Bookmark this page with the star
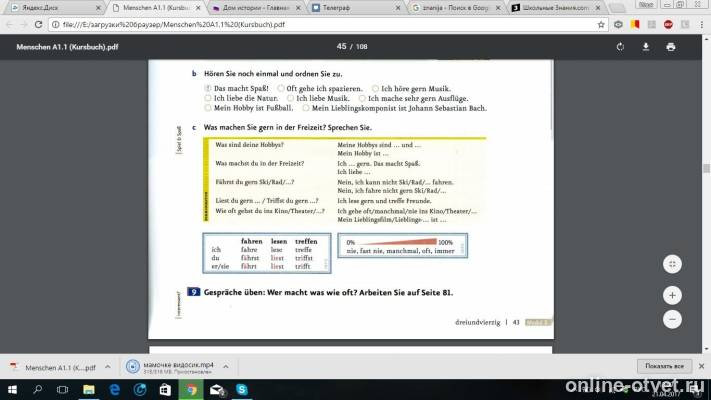 [601, 24]
